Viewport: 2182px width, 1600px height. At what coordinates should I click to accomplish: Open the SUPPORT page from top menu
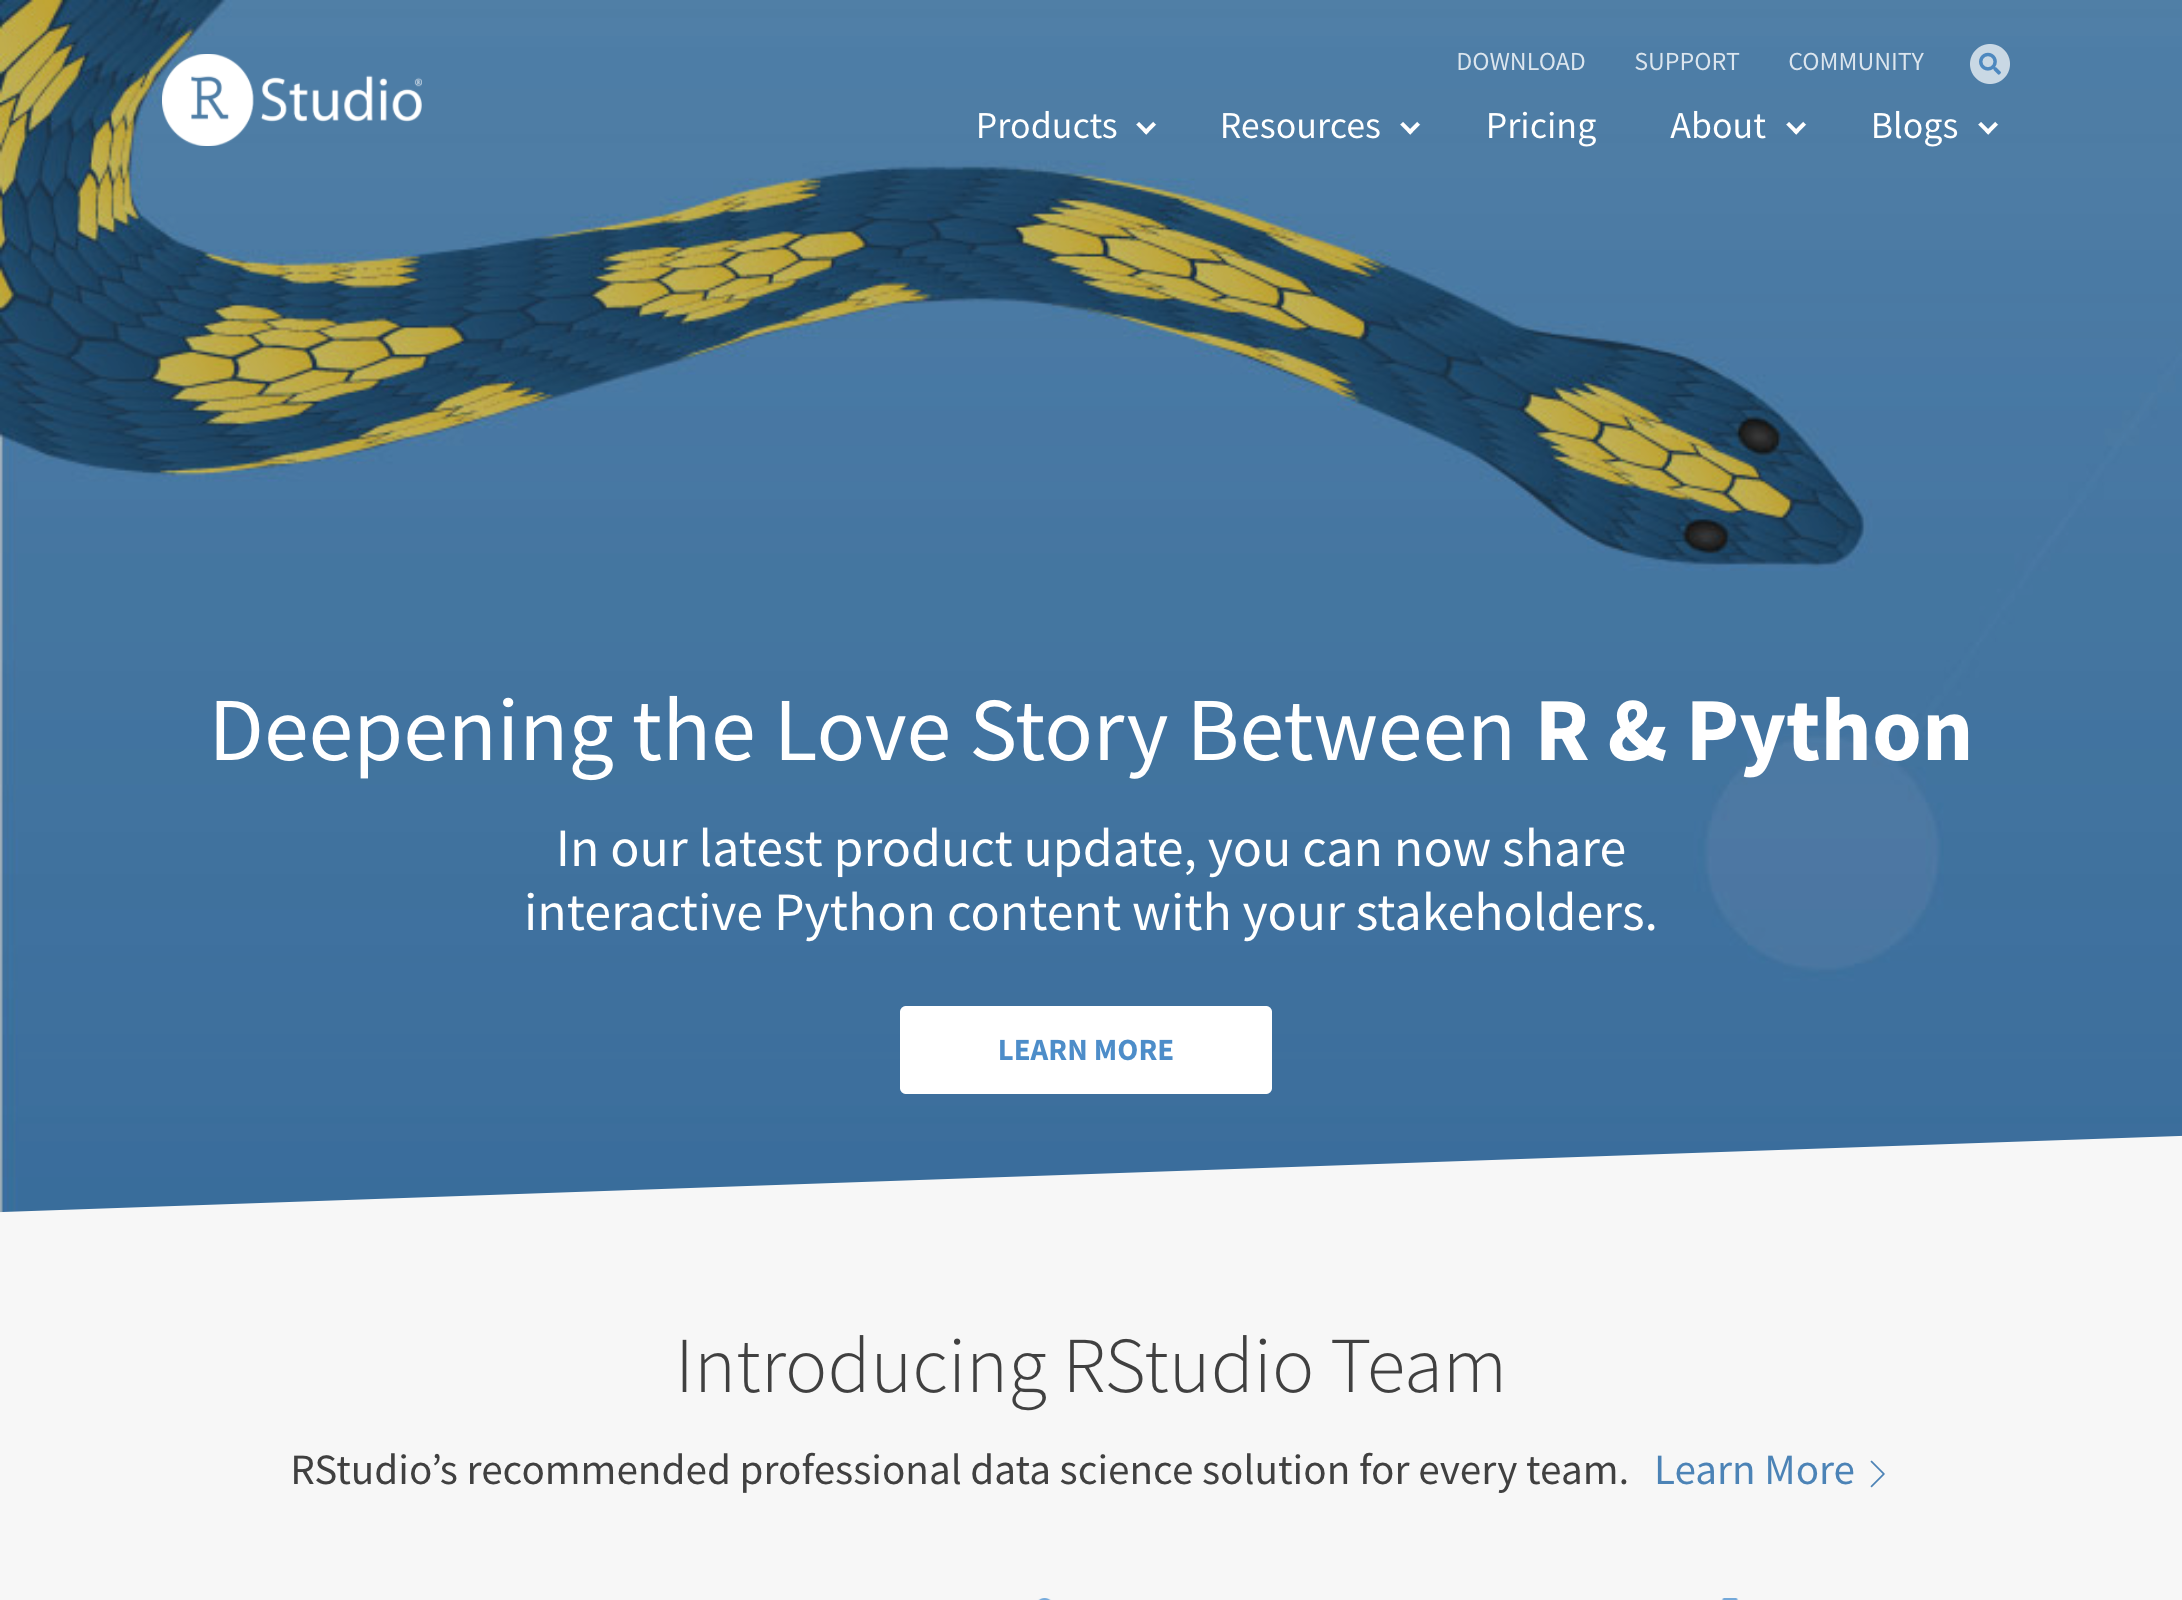click(x=1686, y=61)
